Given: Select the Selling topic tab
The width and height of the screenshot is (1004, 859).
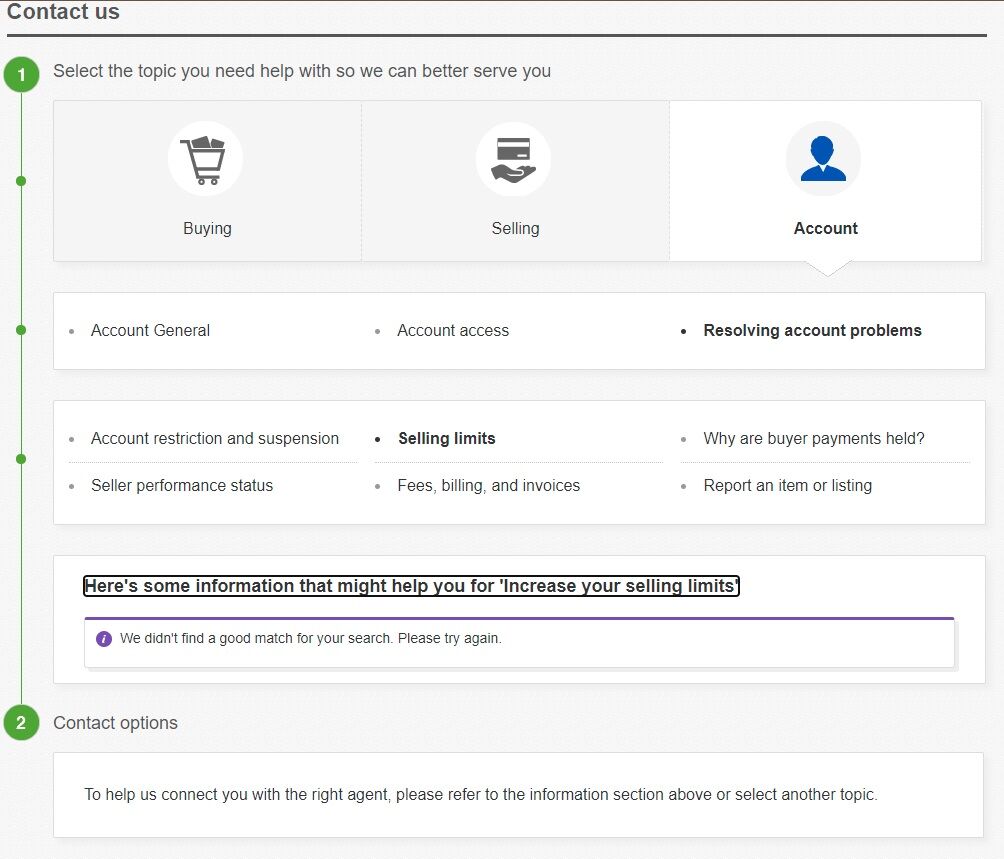Looking at the screenshot, I should 515,228.
